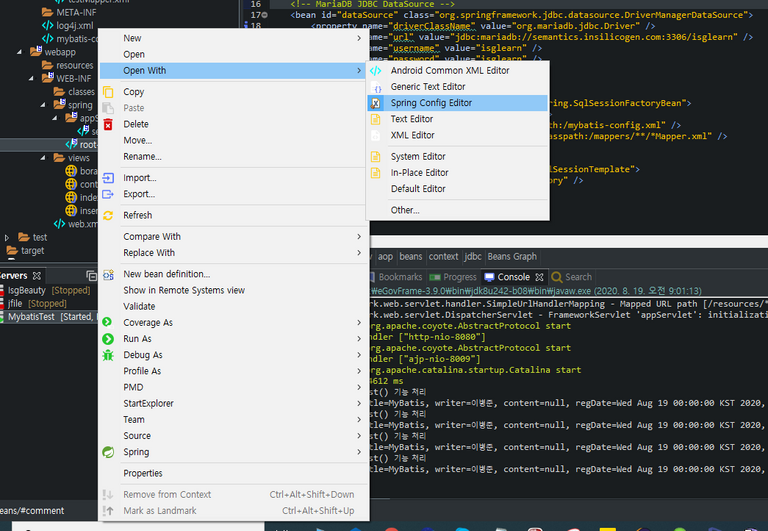
Task: Toggle fold marker on line 17
Action: pos(265,15)
